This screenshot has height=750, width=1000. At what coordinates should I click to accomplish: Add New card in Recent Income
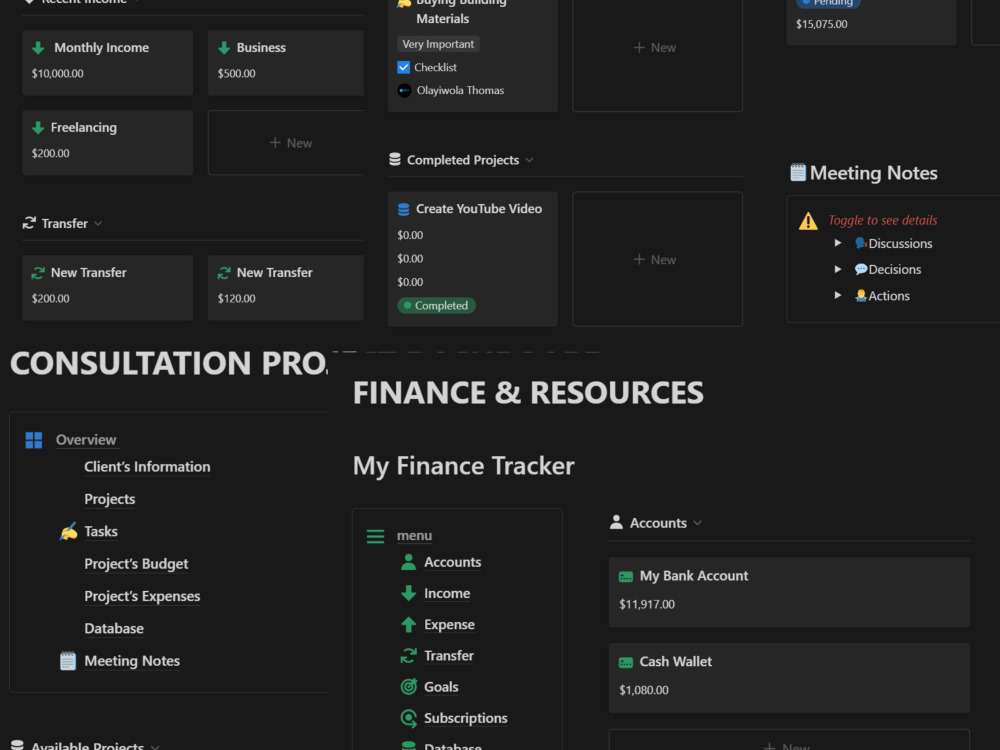click(286, 143)
